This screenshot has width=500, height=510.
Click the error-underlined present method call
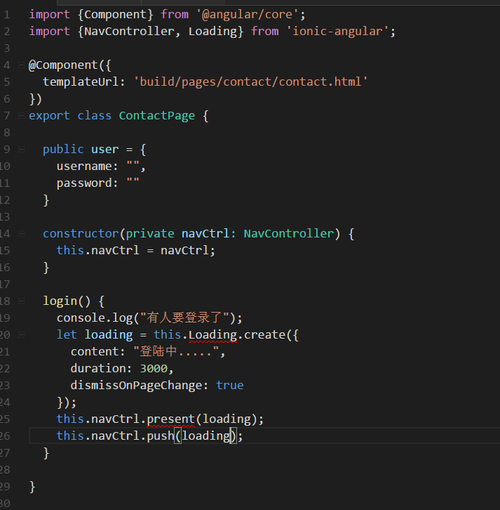[171, 419]
